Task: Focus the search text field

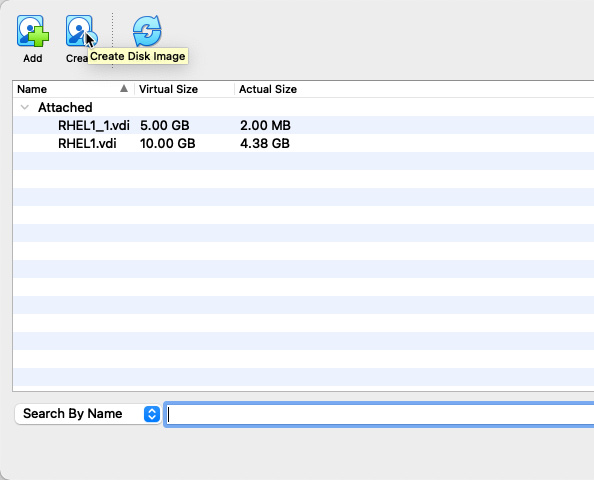Action: pos(380,414)
